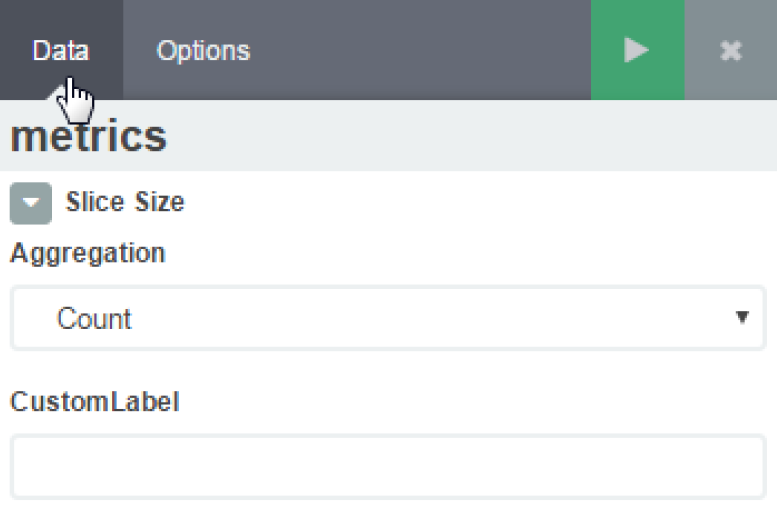The height and width of the screenshot is (520, 777).
Task: Click the Aggregation field label
Action: 87,253
